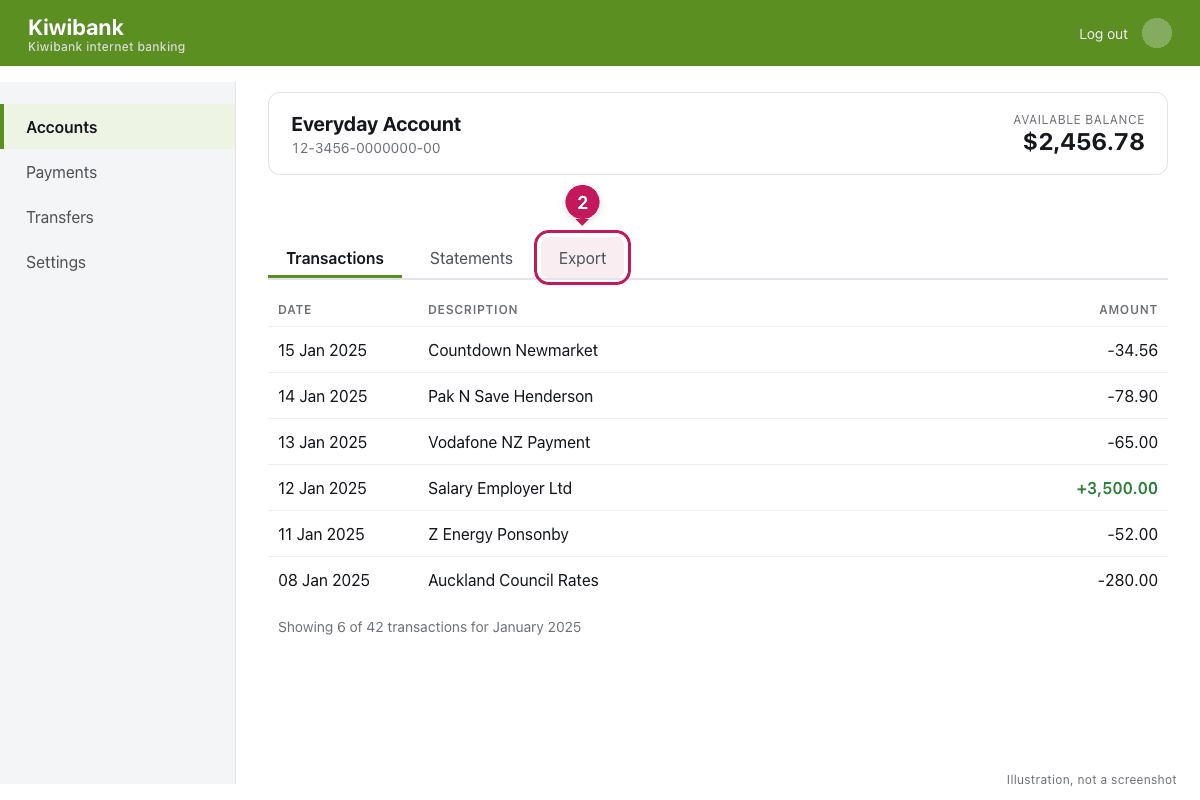Click the DESCRIPTION column header
Image resolution: width=1200 pixels, height=800 pixels.
click(x=473, y=310)
